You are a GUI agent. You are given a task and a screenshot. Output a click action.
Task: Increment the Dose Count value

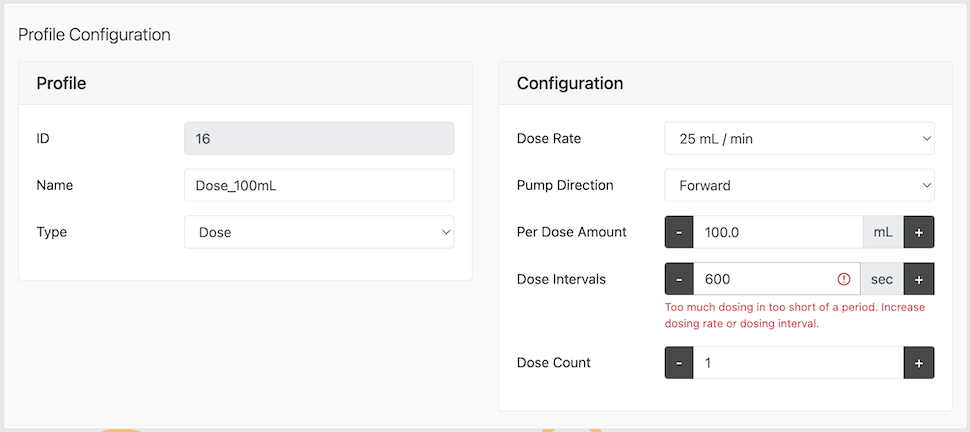pos(919,363)
